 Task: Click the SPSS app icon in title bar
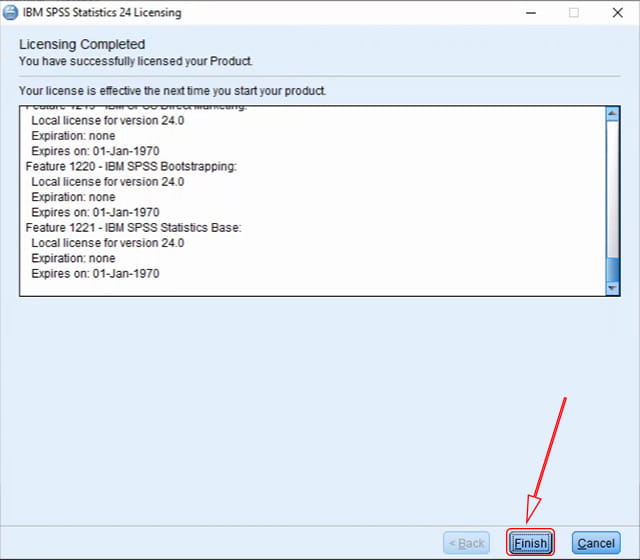click(x=10, y=13)
